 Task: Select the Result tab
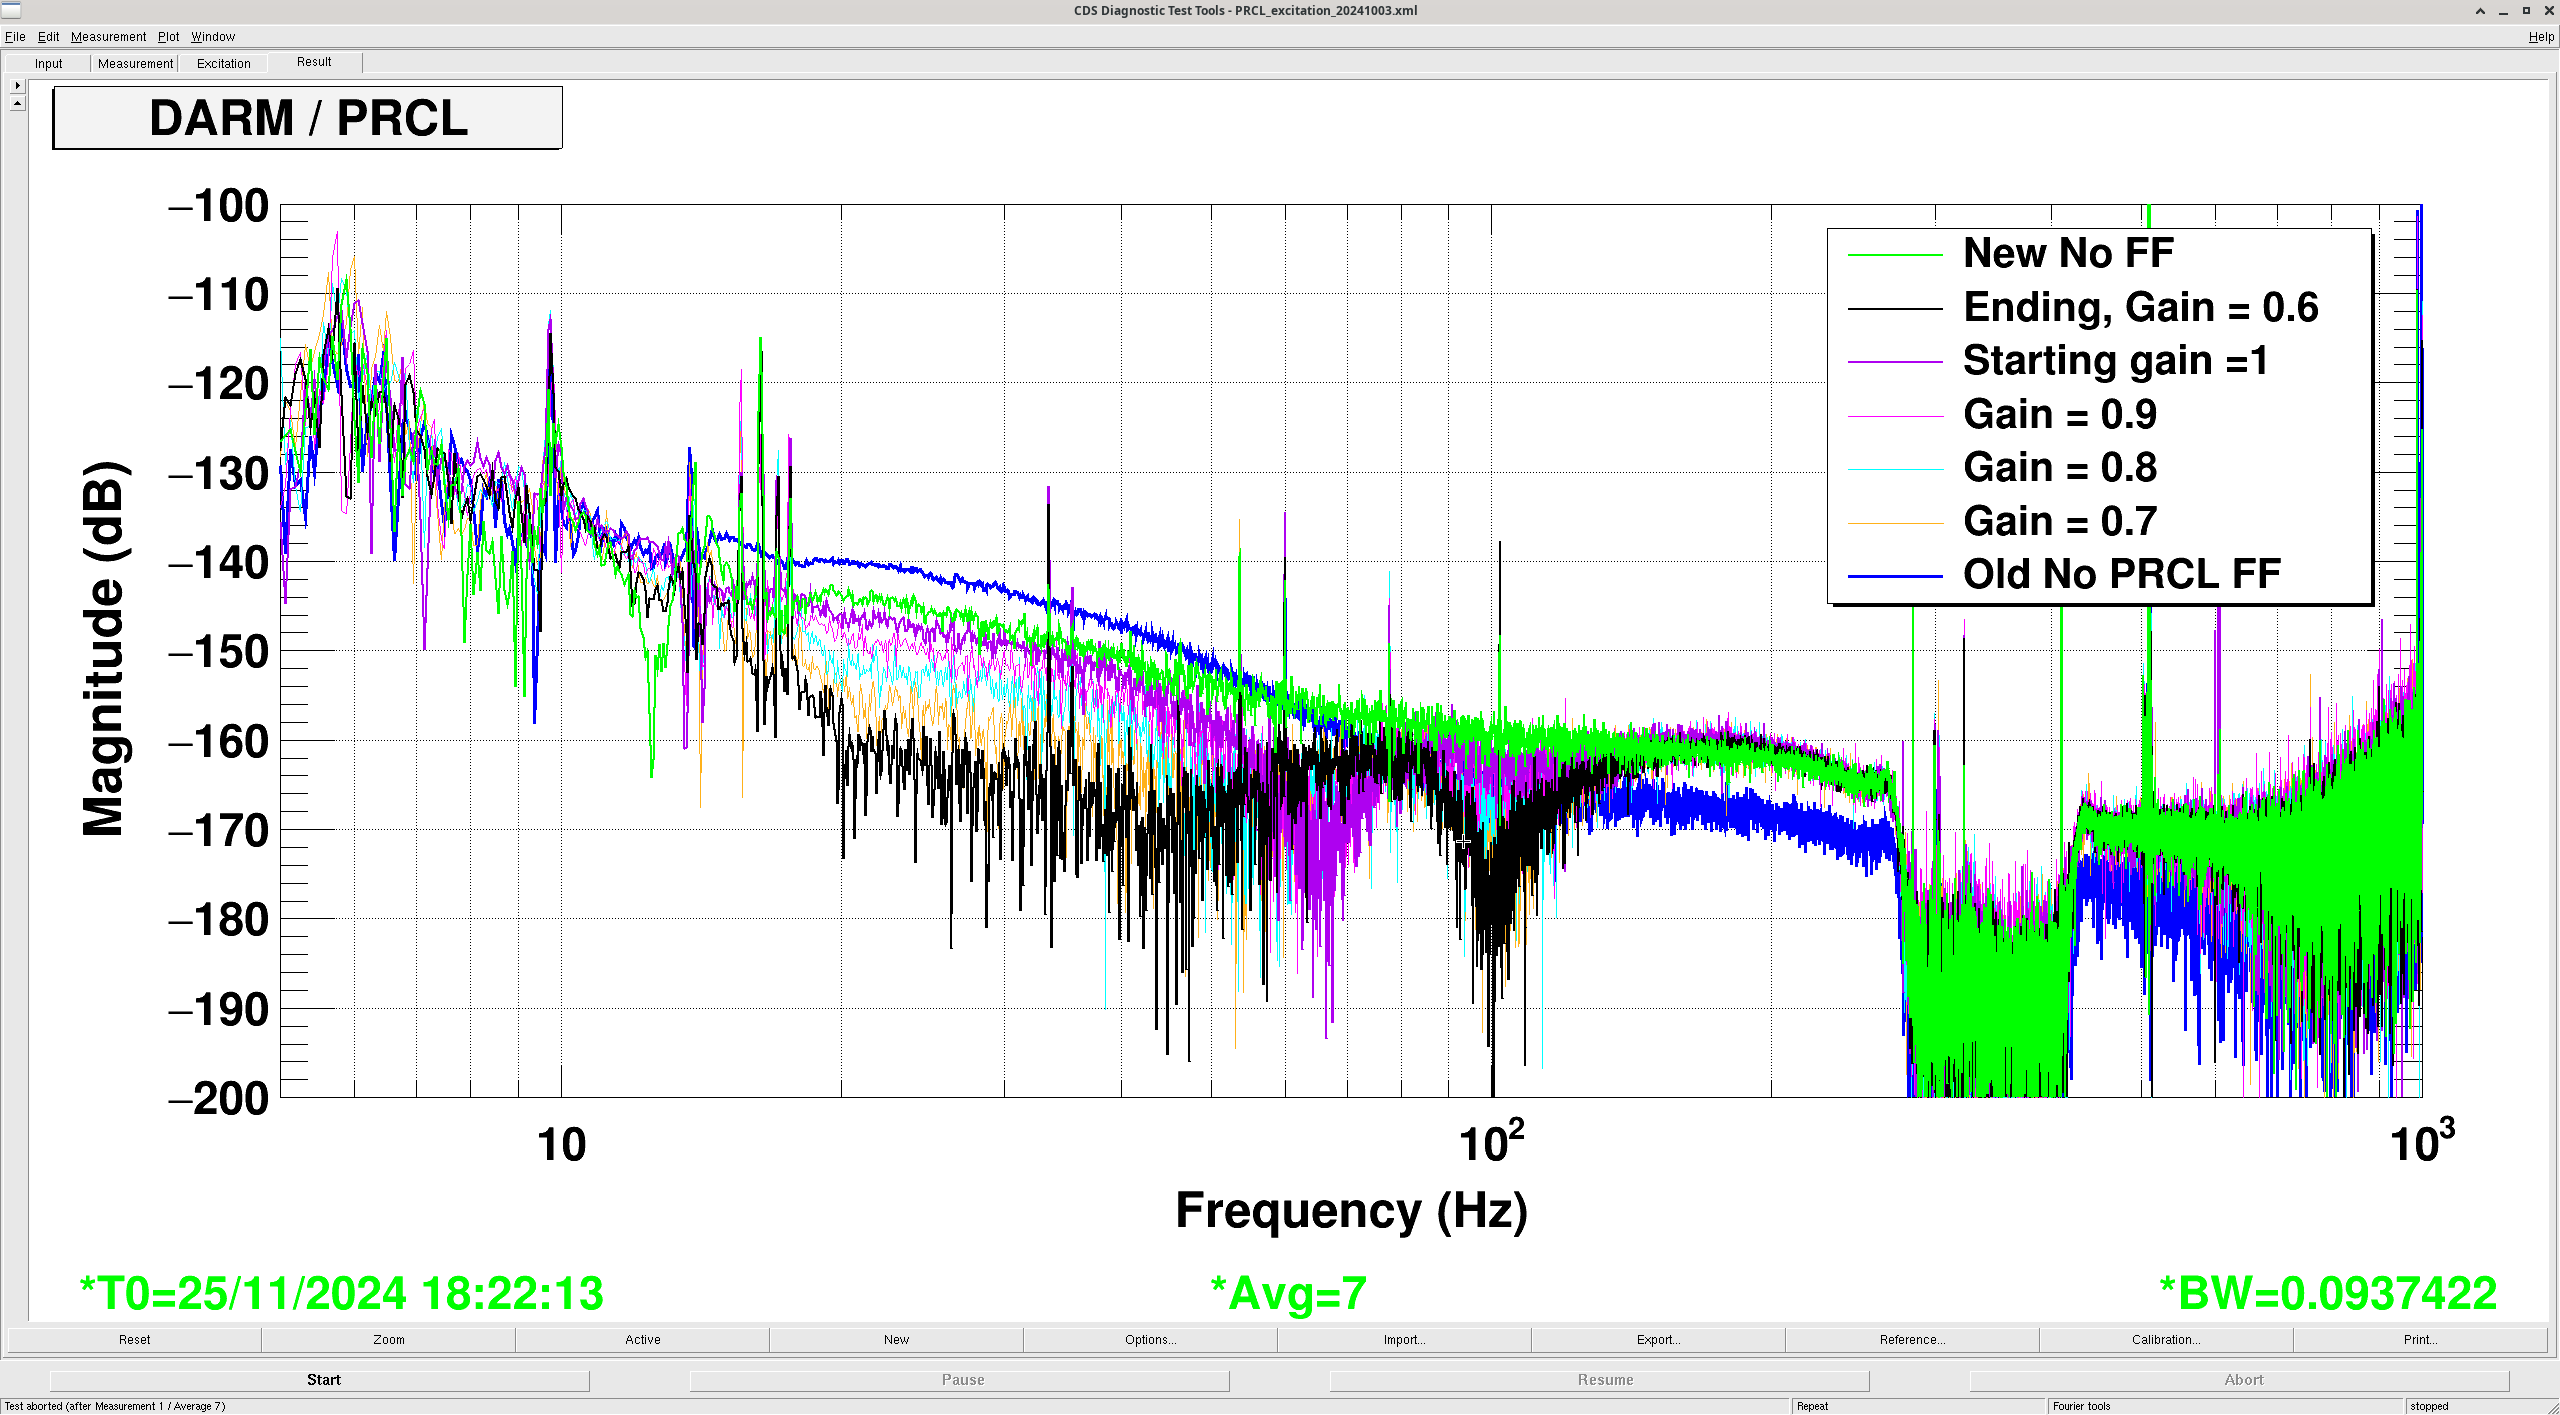(314, 62)
